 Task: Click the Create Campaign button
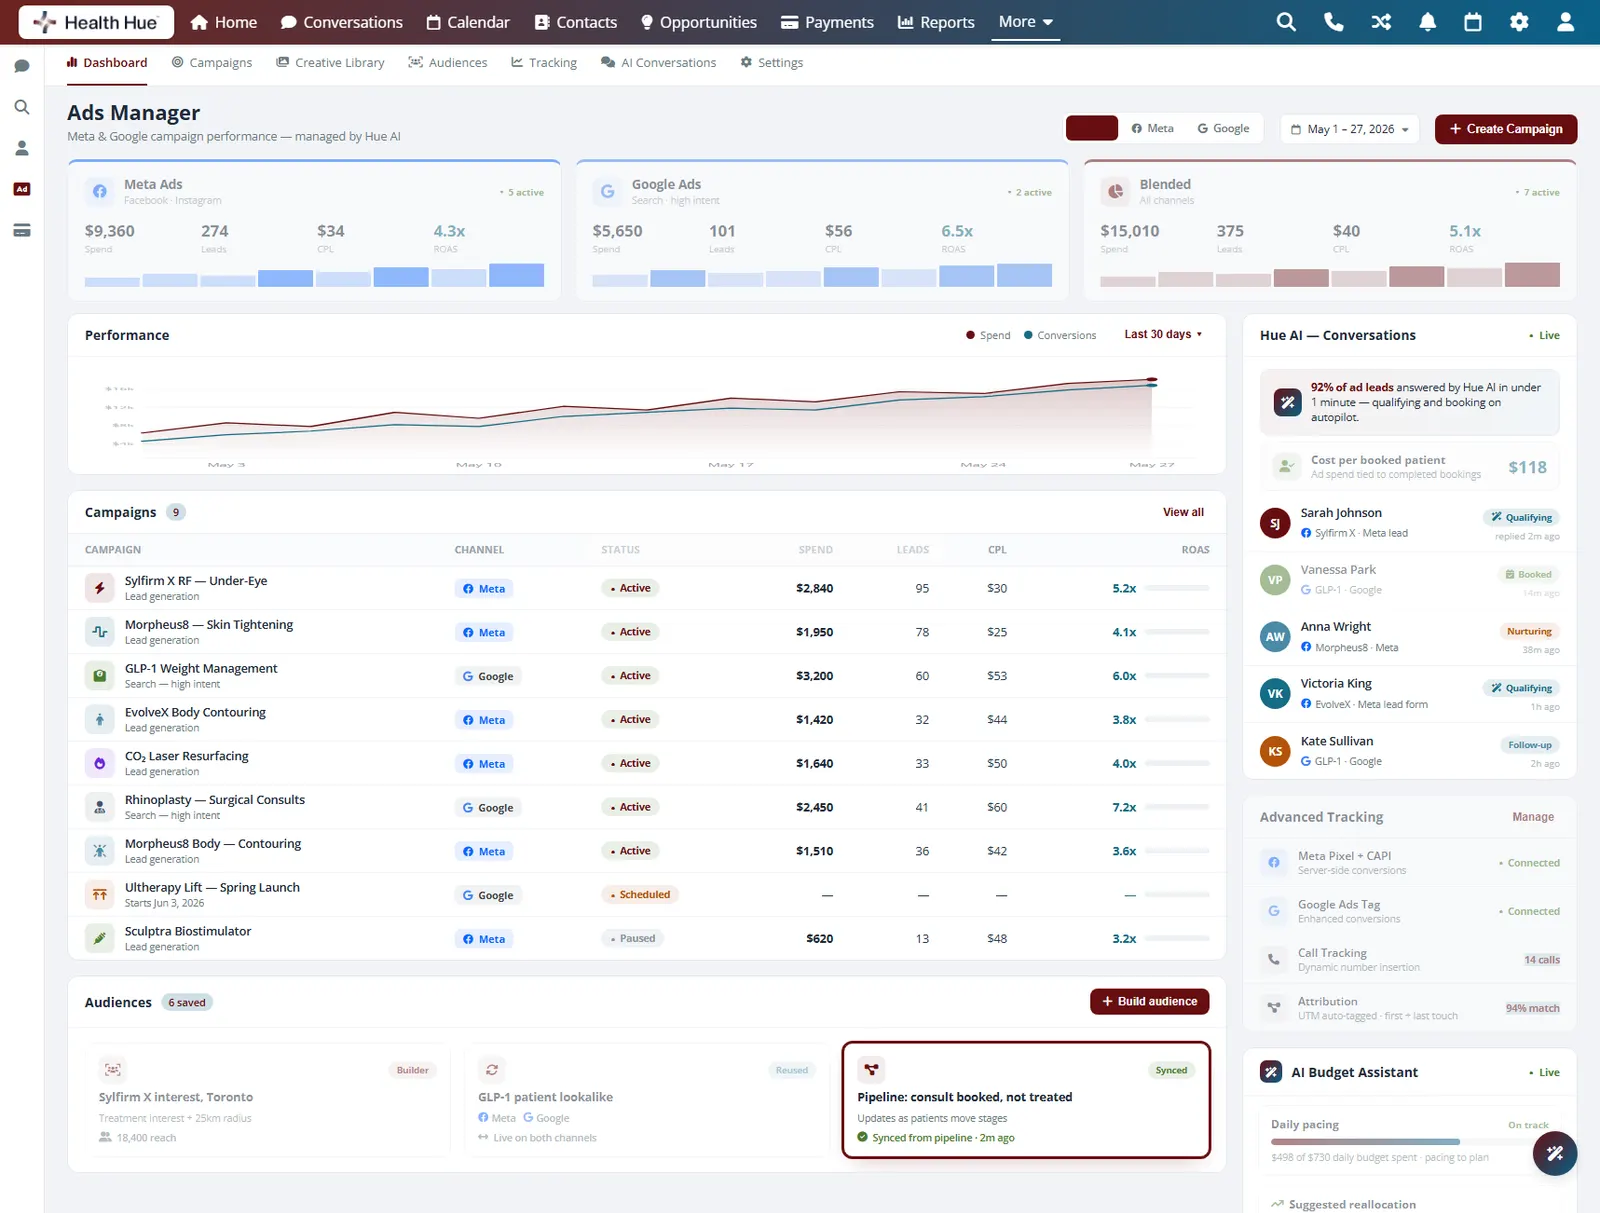tap(1506, 129)
